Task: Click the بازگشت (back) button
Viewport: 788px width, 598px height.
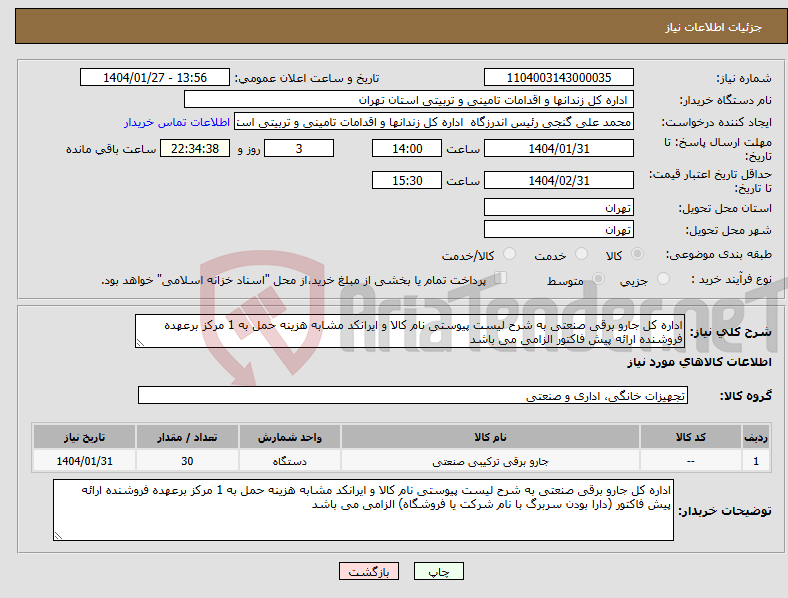Action: coord(369,571)
